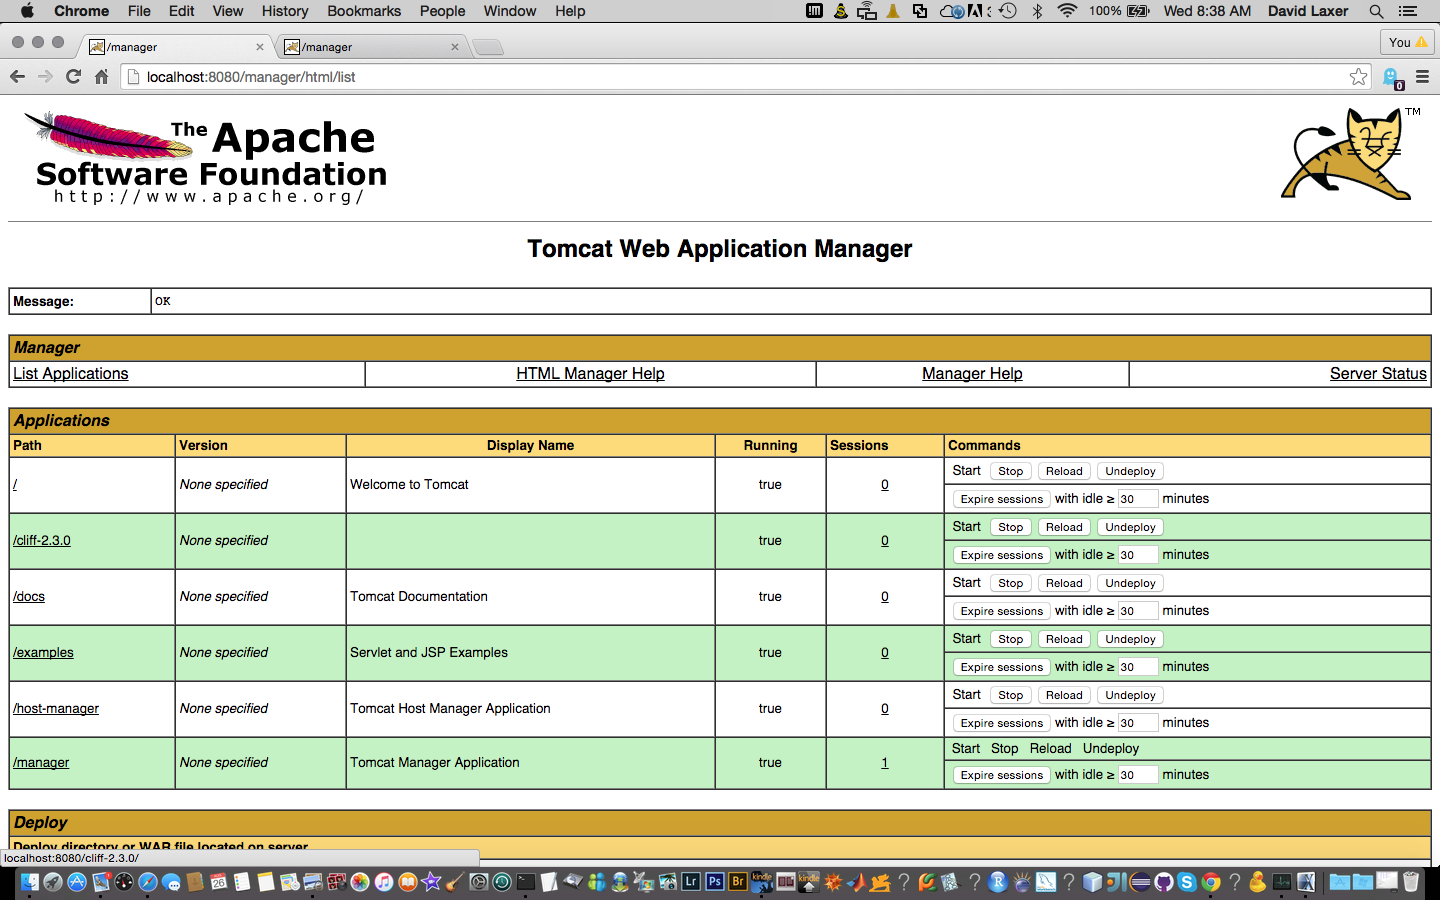Open the /examples path link
The height and width of the screenshot is (900, 1440).
coord(43,652)
